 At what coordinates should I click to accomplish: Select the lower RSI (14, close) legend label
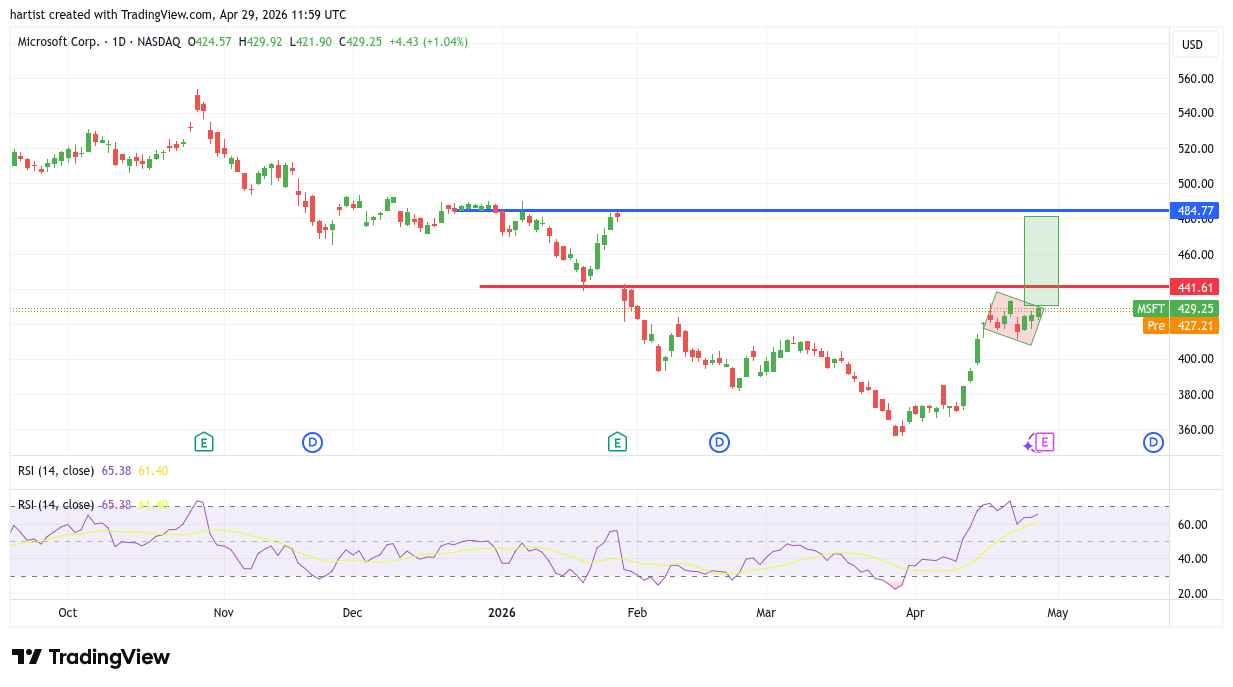click(x=56, y=505)
